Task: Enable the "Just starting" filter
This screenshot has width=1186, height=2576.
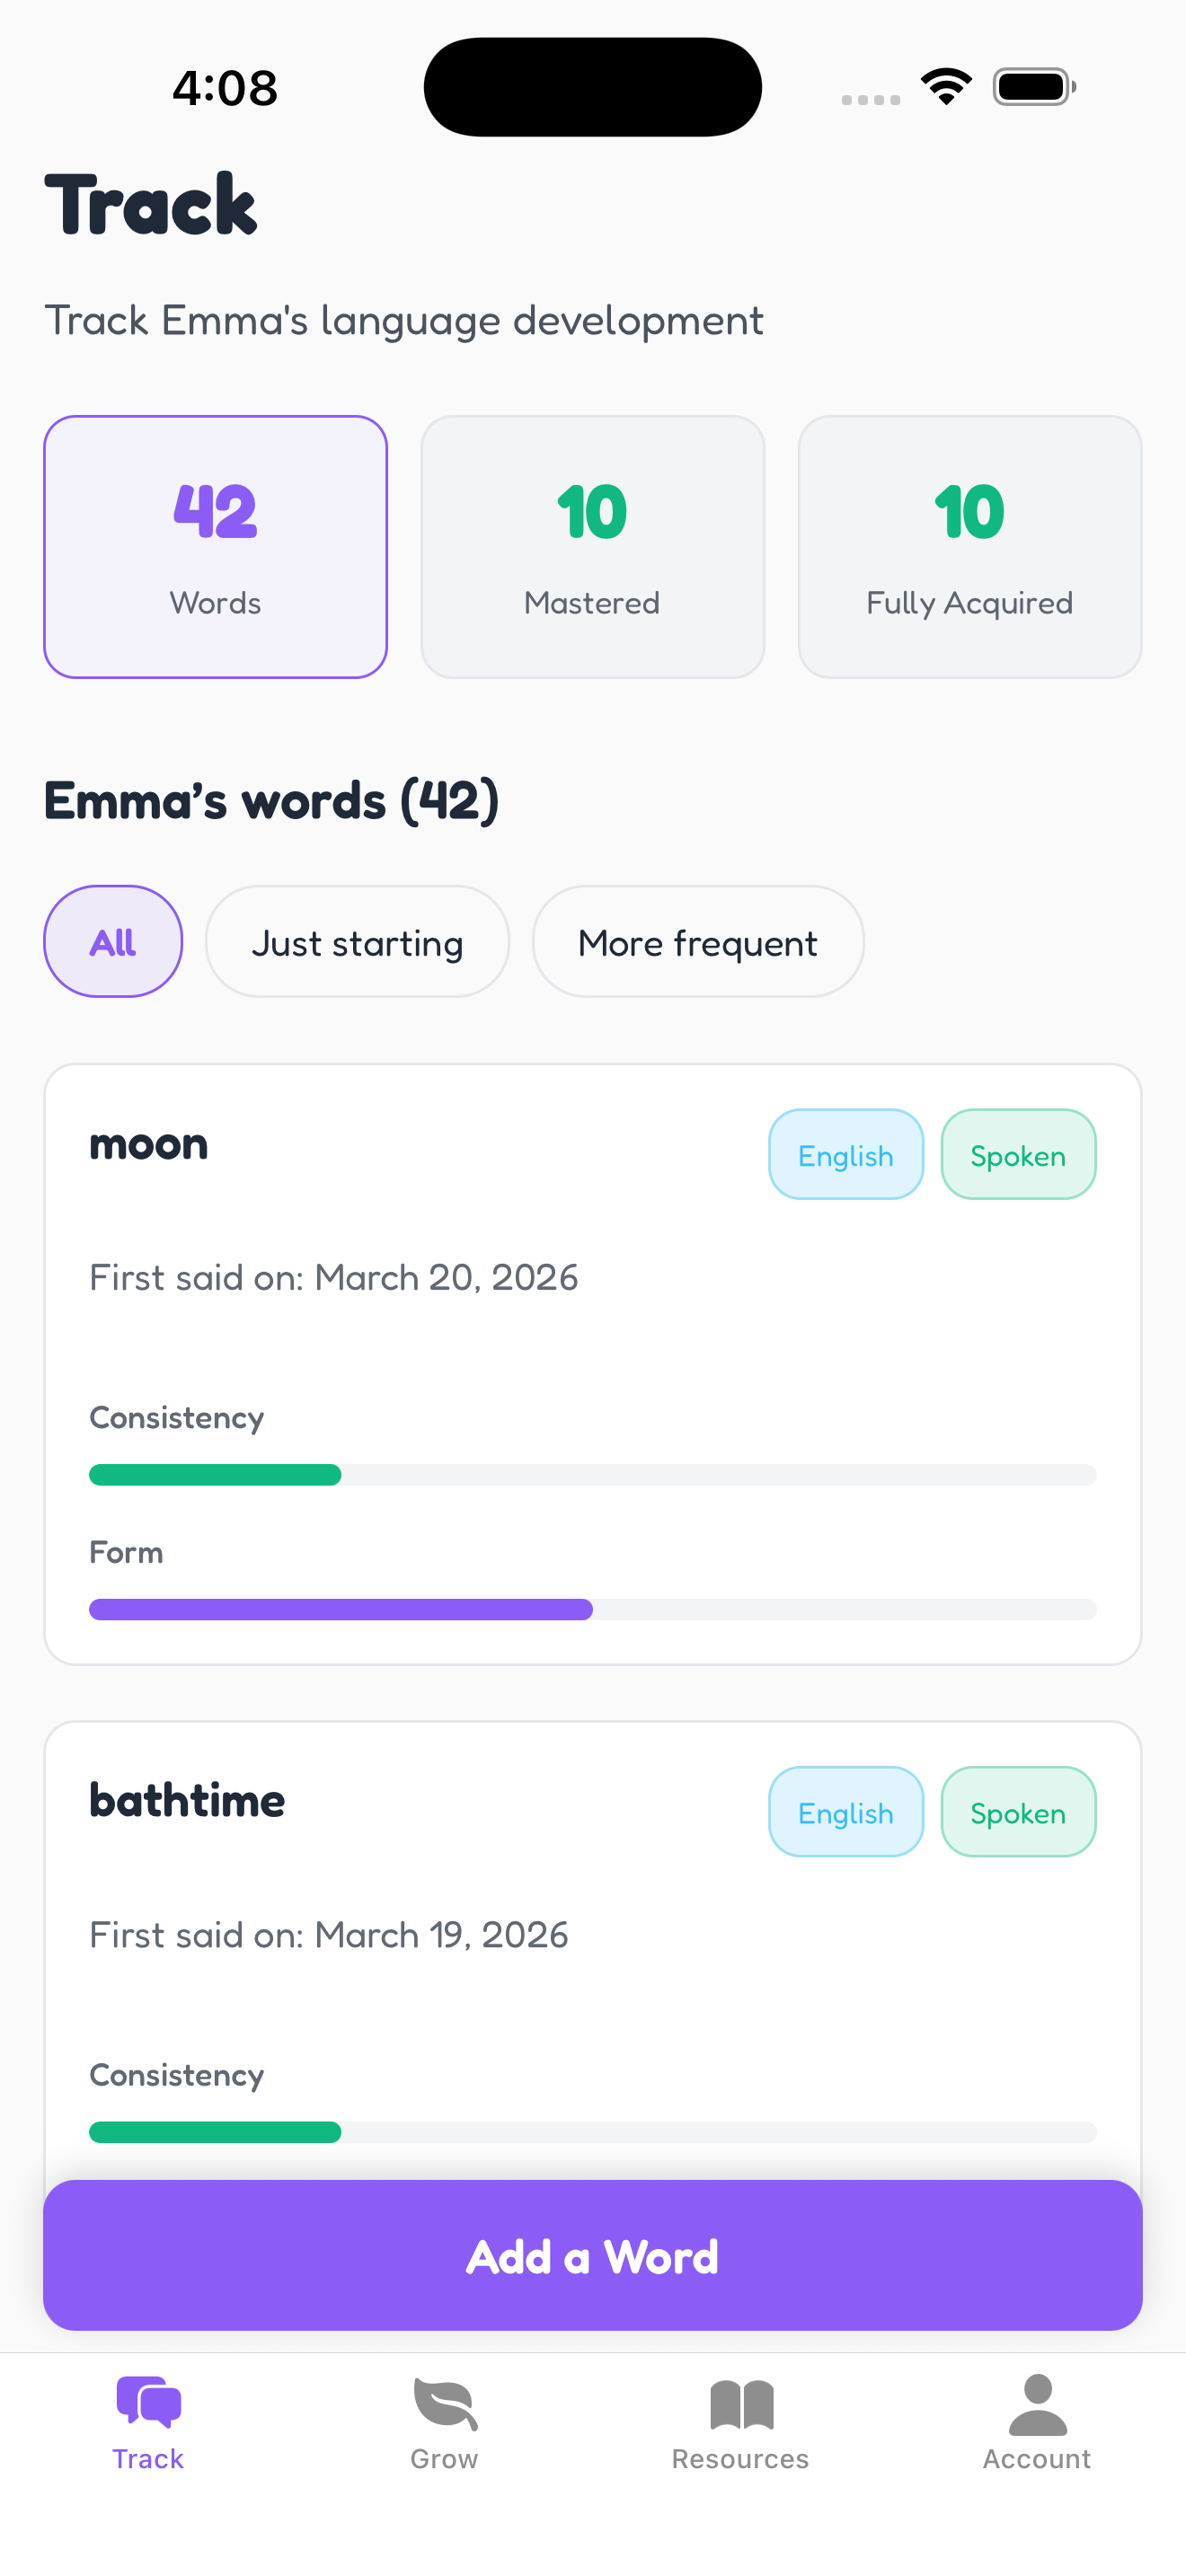Action: pos(357,941)
